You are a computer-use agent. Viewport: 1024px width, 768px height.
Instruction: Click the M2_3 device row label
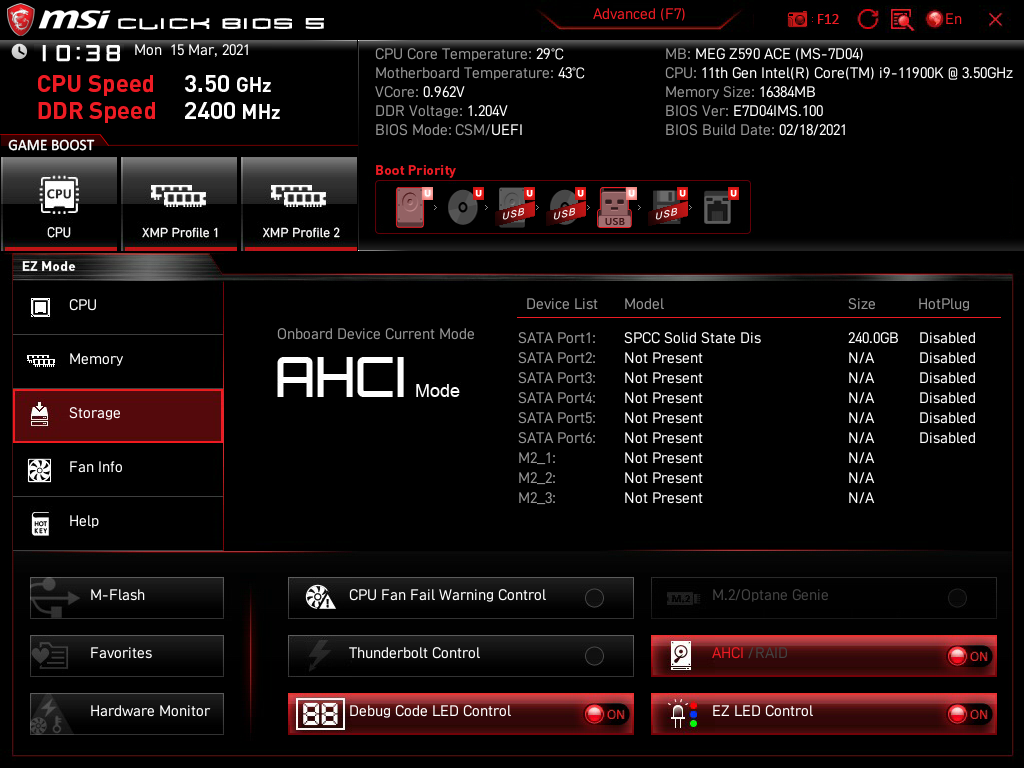click(537, 498)
